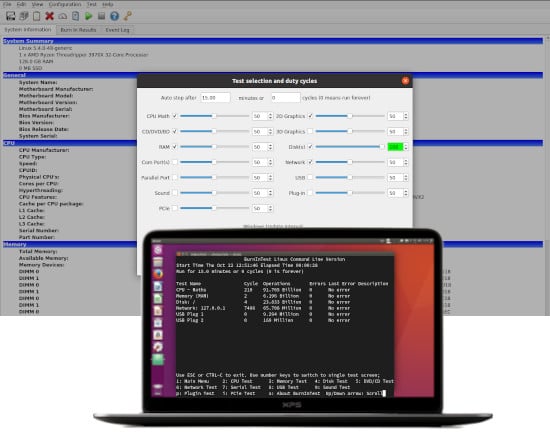Click the duty cycle gauge toolbar icon
550x434 pixels.
click(x=62, y=16)
